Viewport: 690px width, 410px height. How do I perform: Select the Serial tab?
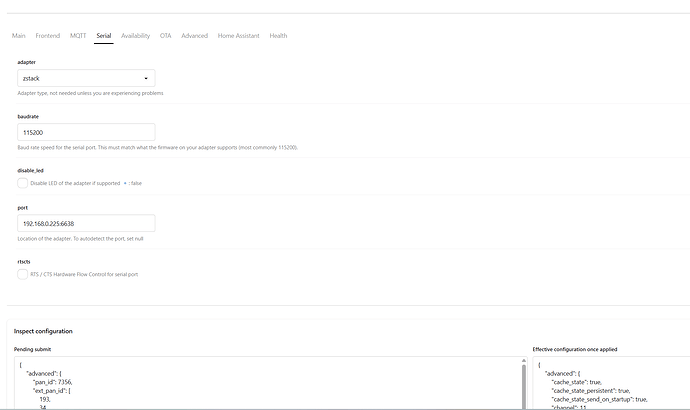point(104,36)
